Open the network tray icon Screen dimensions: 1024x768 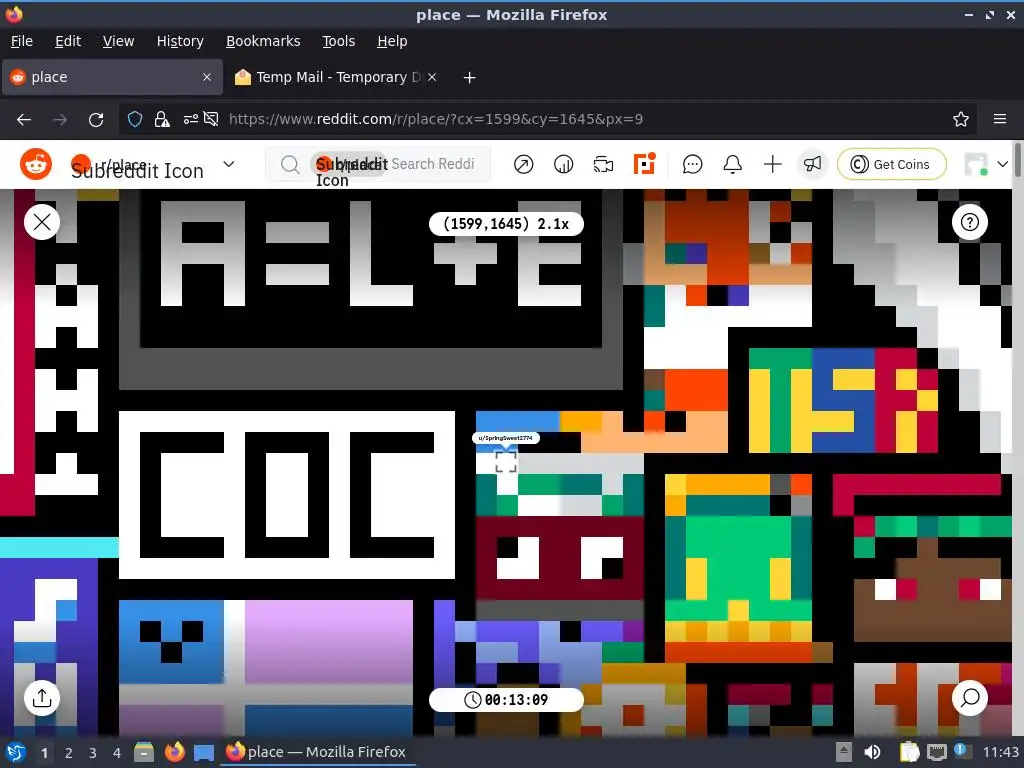coord(937,752)
